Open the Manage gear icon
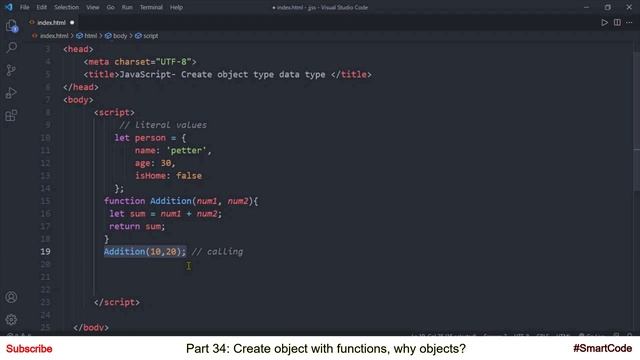This screenshot has height=360, width=640. [11, 319]
